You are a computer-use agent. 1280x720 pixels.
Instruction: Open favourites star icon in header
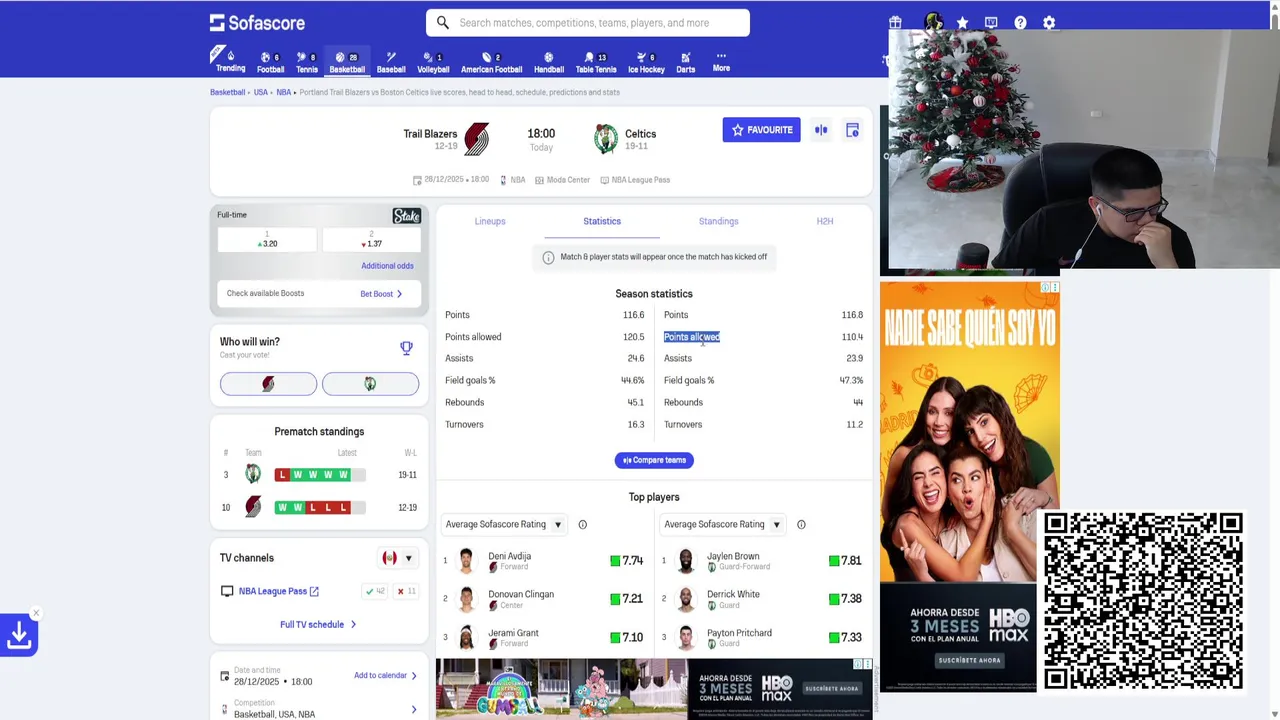click(x=962, y=22)
